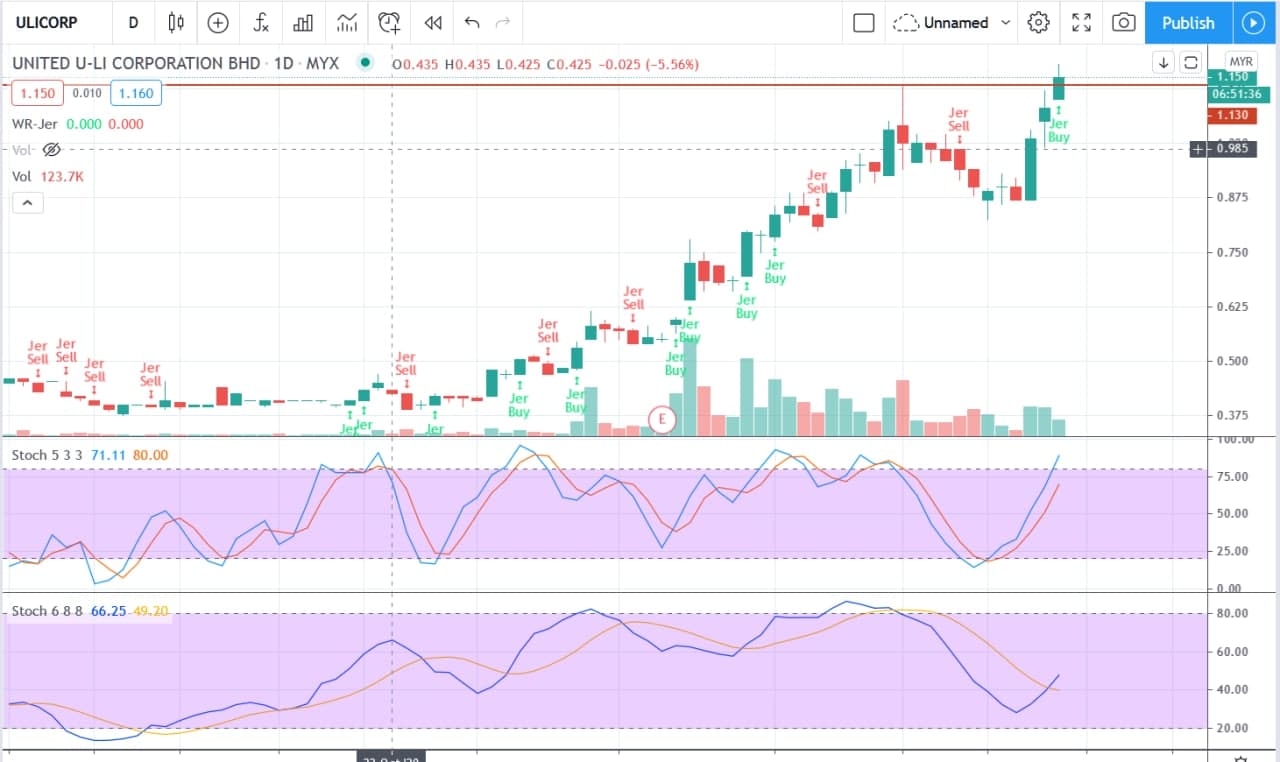Toggle the hidden Vol indicator eye icon
Image resolution: width=1280 pixels, height=762 pixels.
(x=52, y=150)
